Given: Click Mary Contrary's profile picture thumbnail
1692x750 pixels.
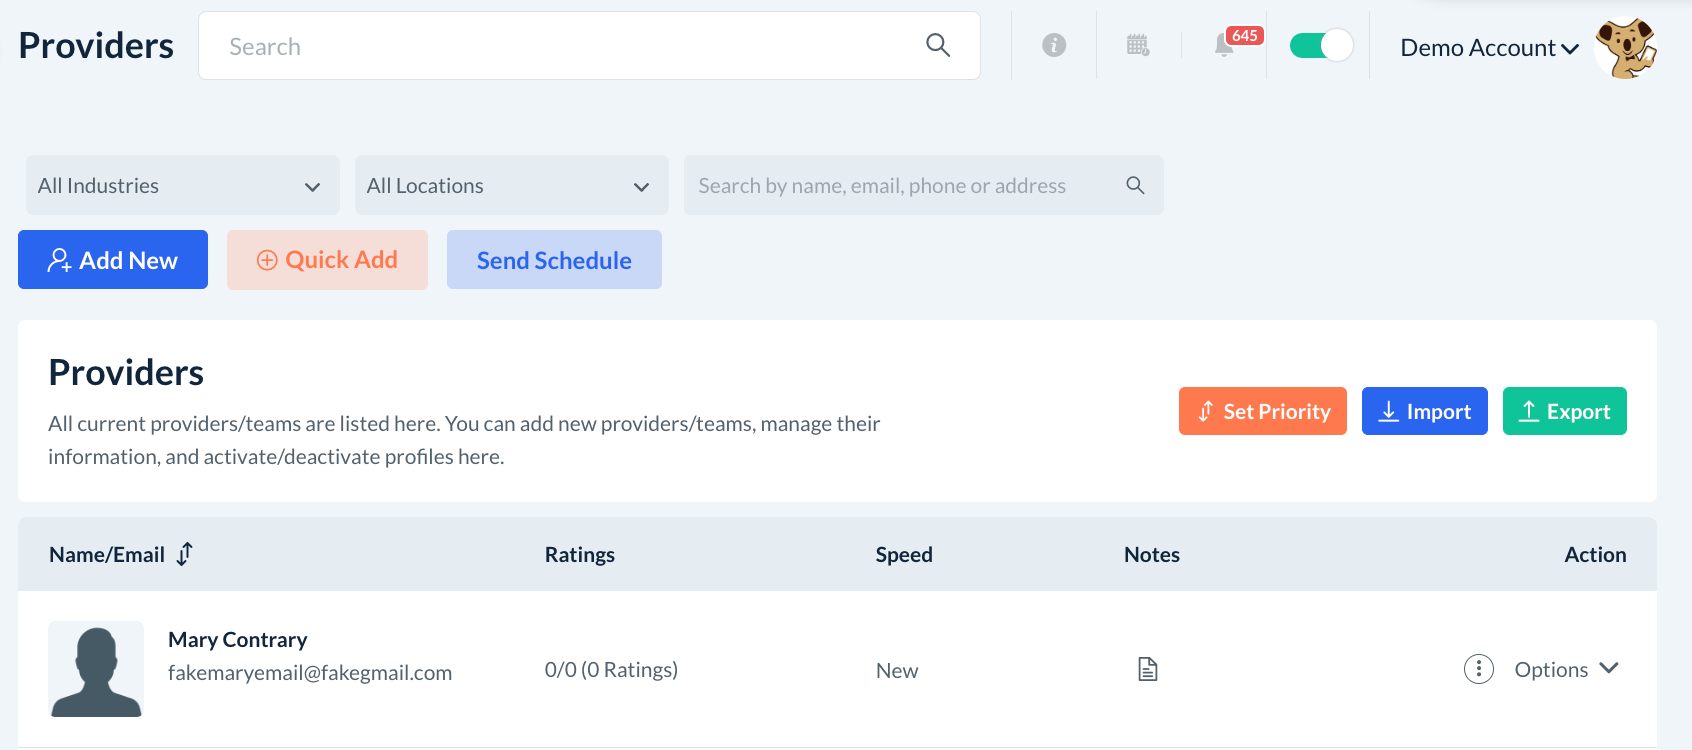Looking at the screenshot, I should (x=96, y=669).
